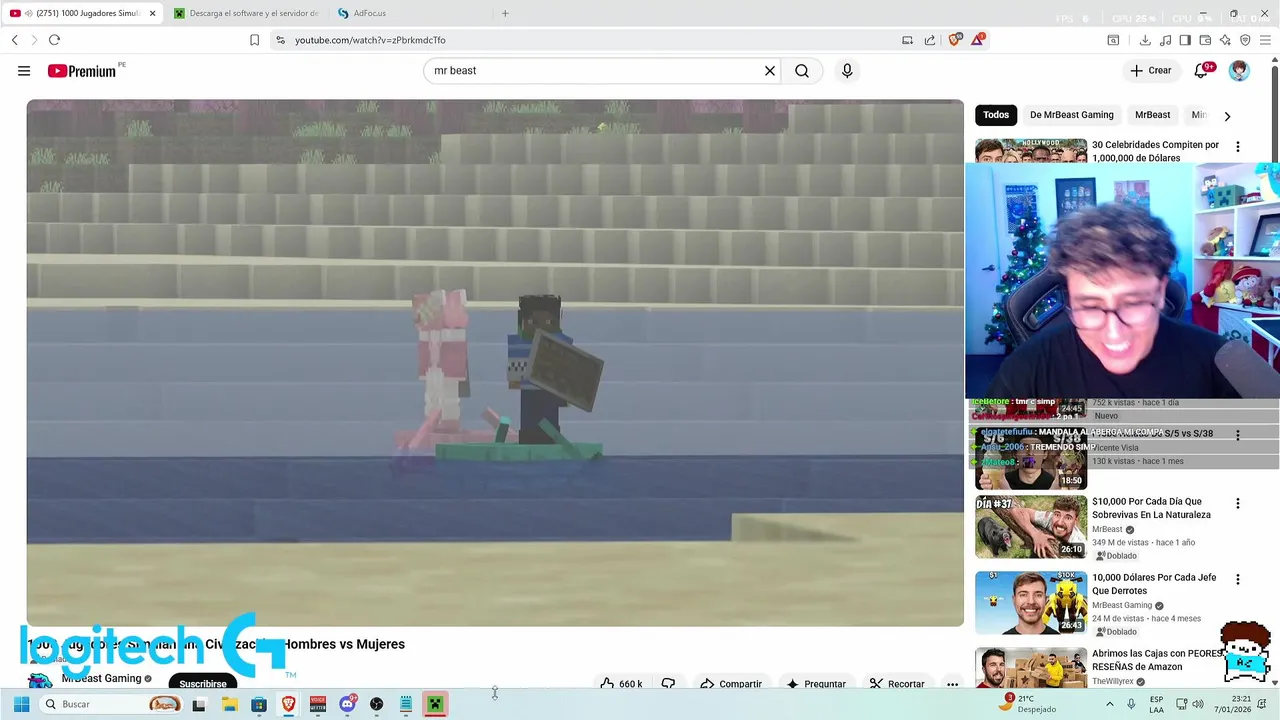Open more actions ellipsis under video
The image size is (1280, 720).
click(952, 684)
